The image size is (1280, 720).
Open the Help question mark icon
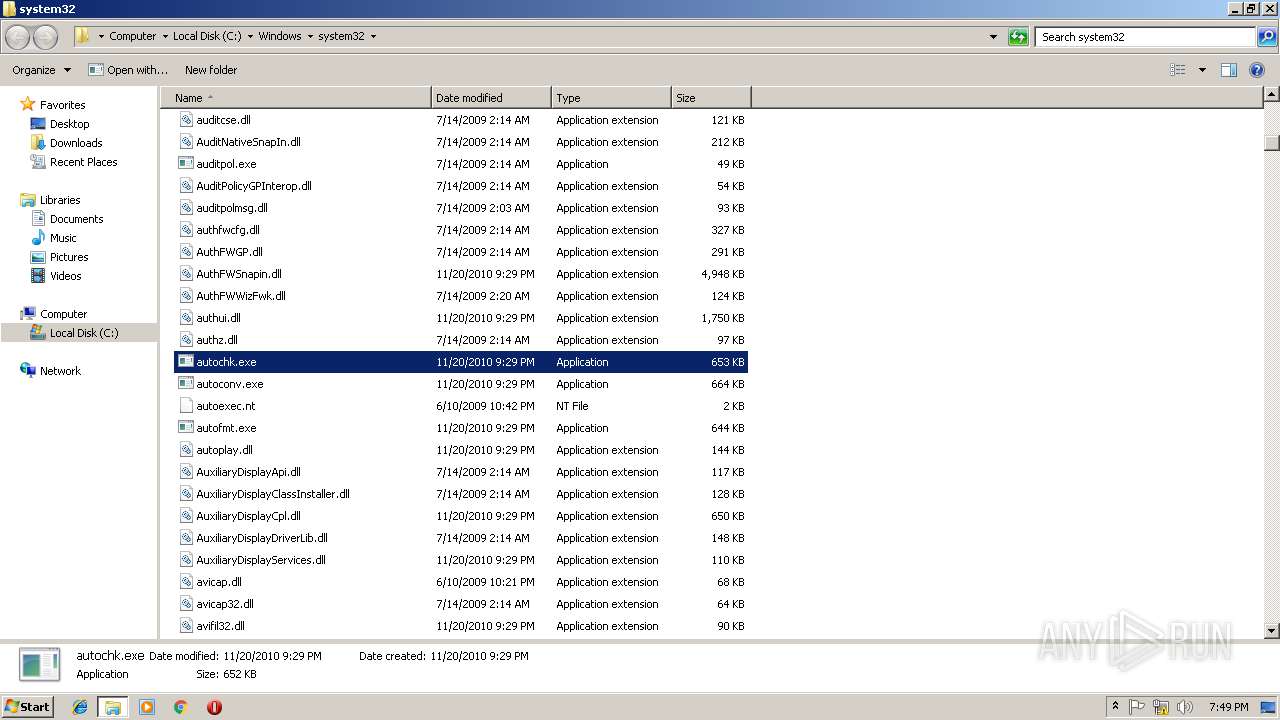[x=1258, y=70]
